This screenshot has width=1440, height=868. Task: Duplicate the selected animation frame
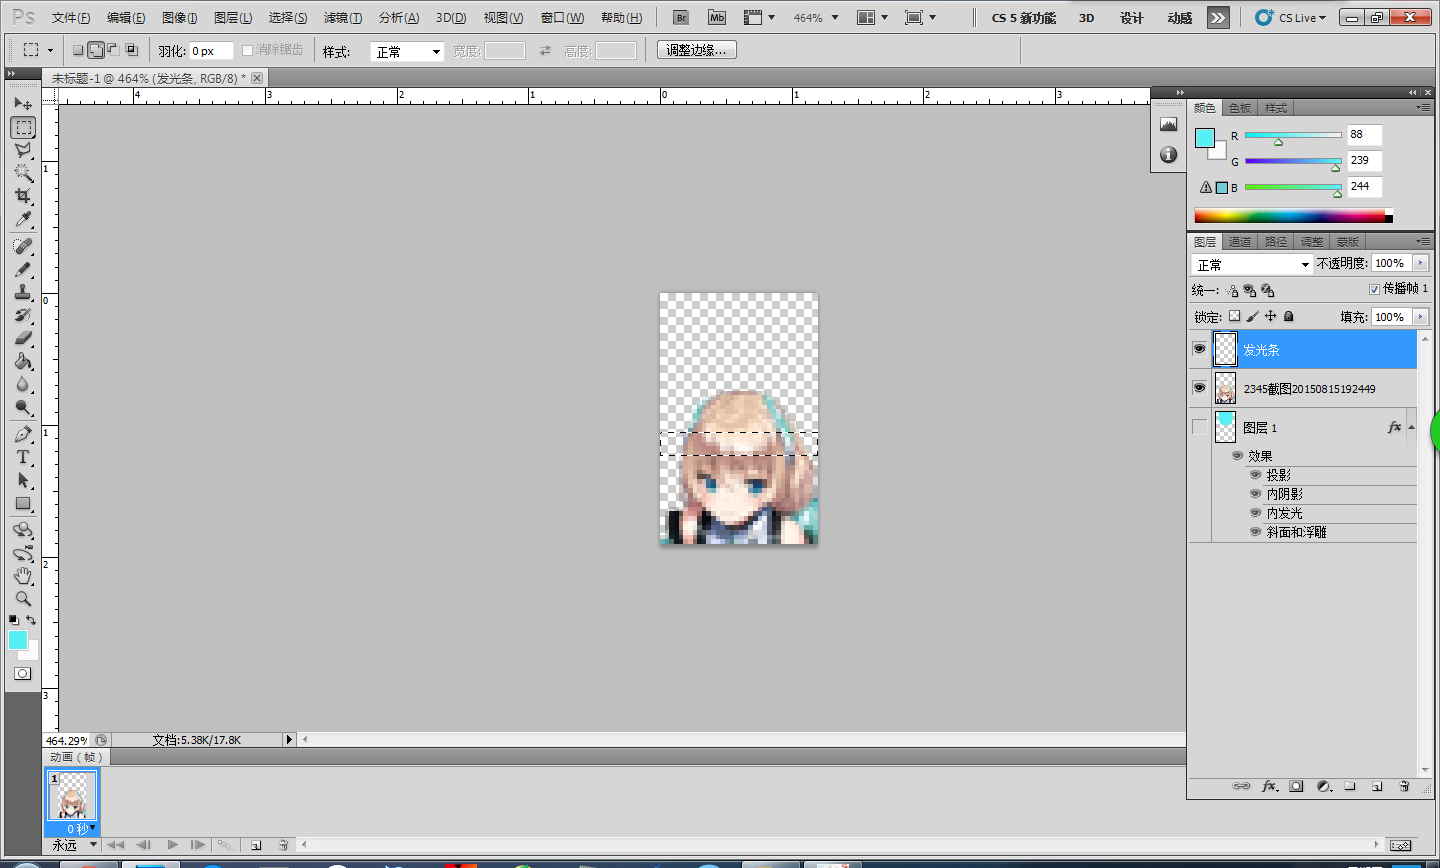tap(255, 845)
